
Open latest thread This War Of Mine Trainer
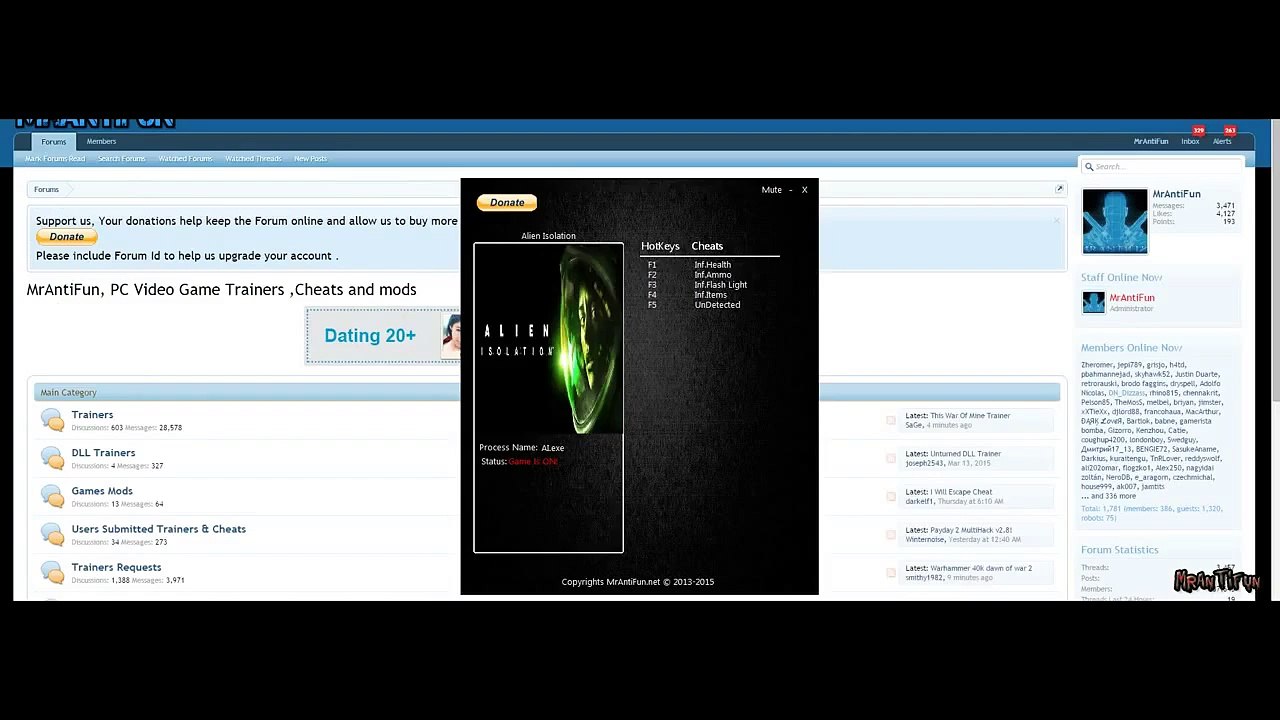click(970, 416)
